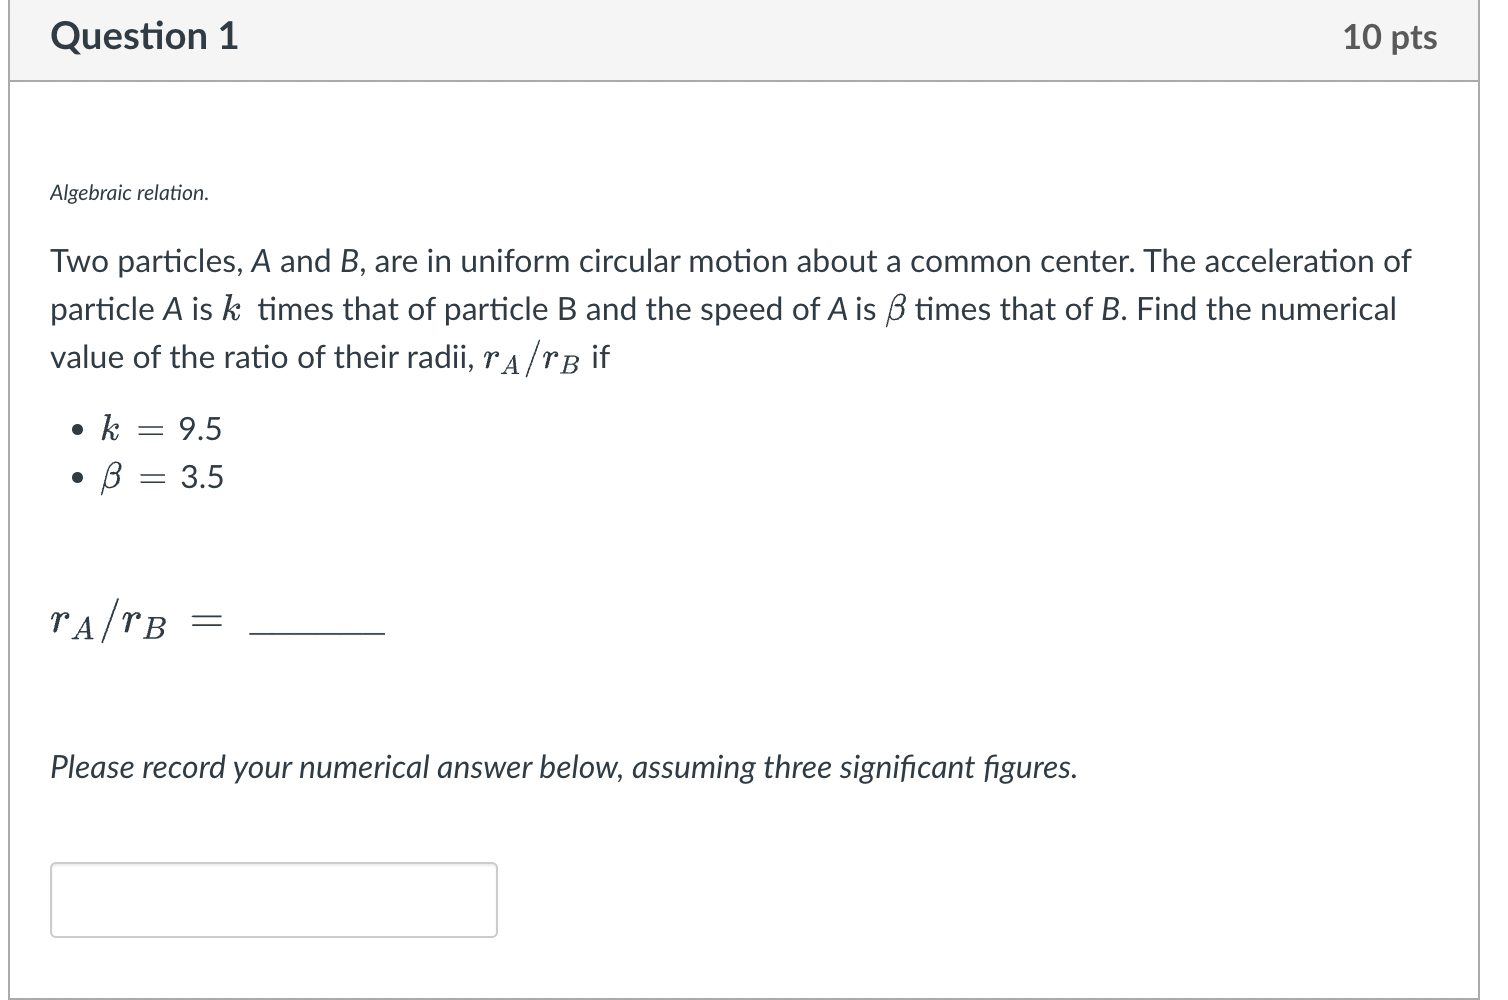The image size is (1508, 1000).
Task: Click the 'Algebraic relation.' heading
Action: click(x=128, y=192)
